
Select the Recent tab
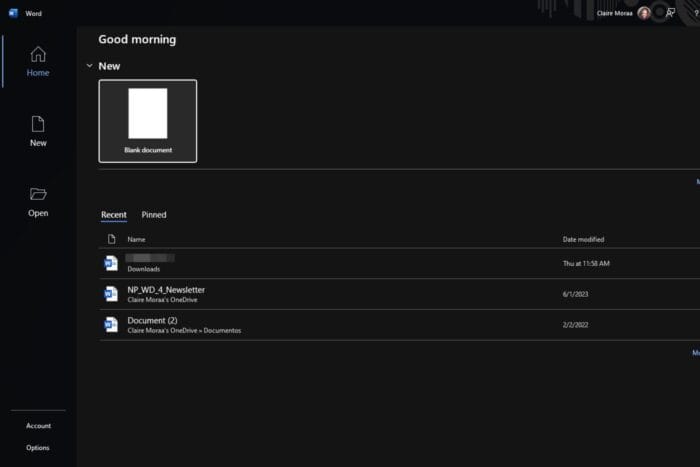(x=114, y=215)
